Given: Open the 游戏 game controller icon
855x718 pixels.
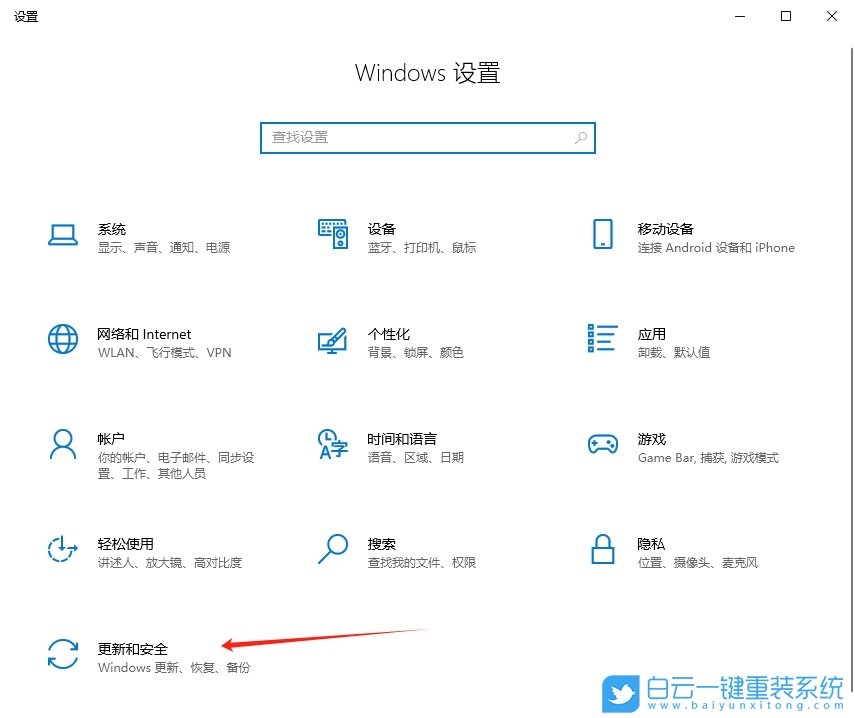Looking at the screenshot, I should point(602,445).
